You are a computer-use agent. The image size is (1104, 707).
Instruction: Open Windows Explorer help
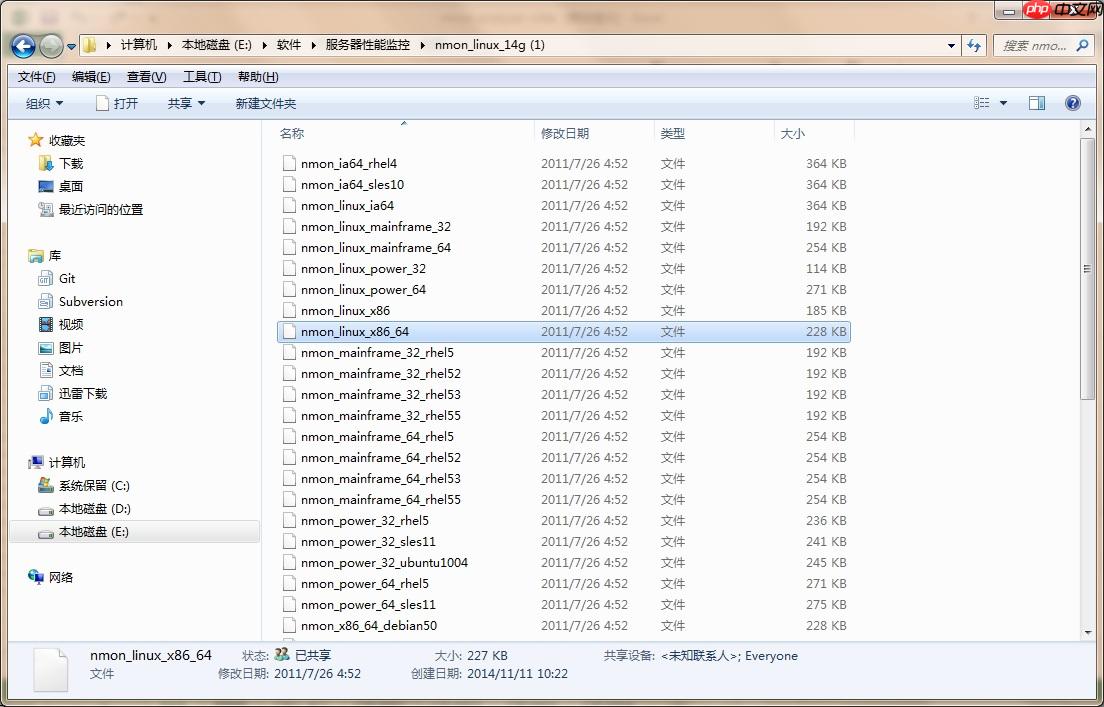tap(1072, 102)
